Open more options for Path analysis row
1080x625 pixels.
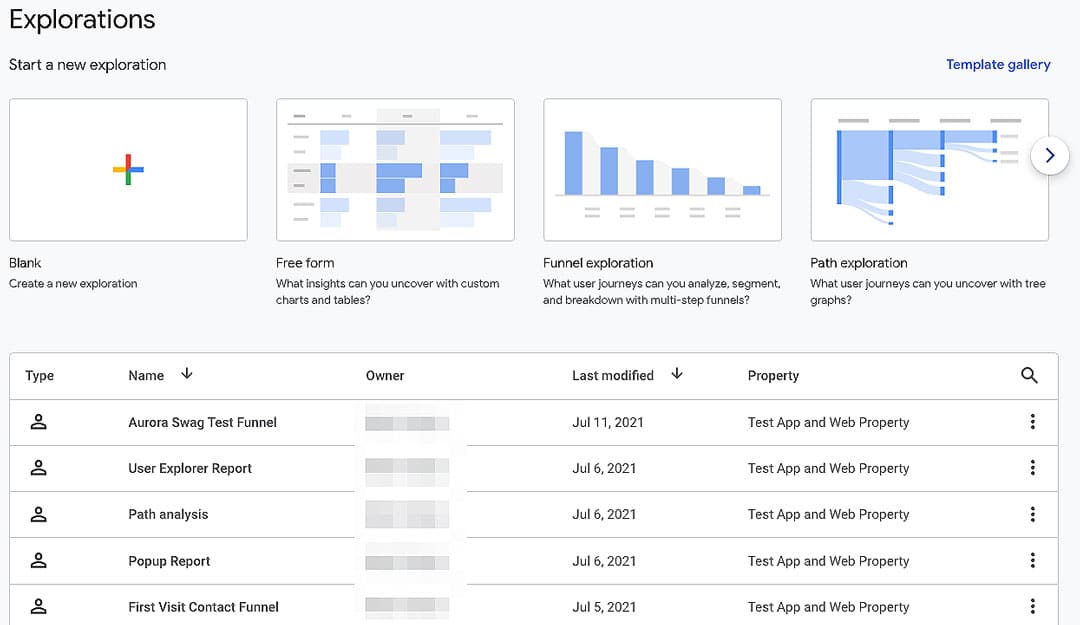pyautogui.click(x=1032, y=514)
